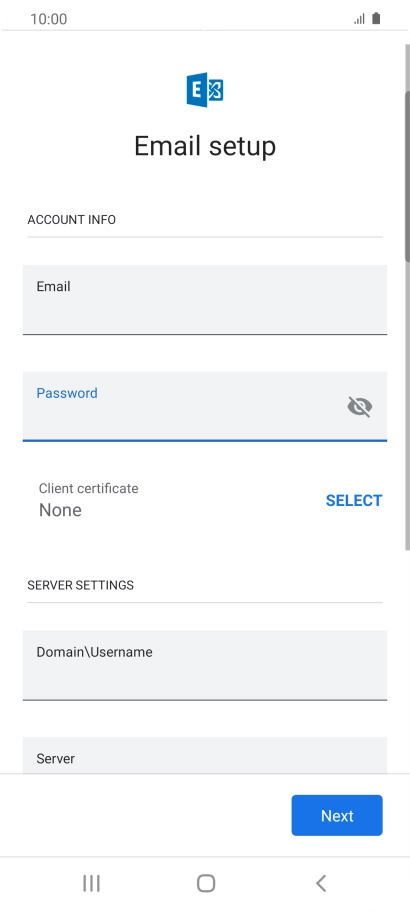This screenshot has height=911, width=410.
Task: Tap the Client certificate None row
Action: click(205, 500)
